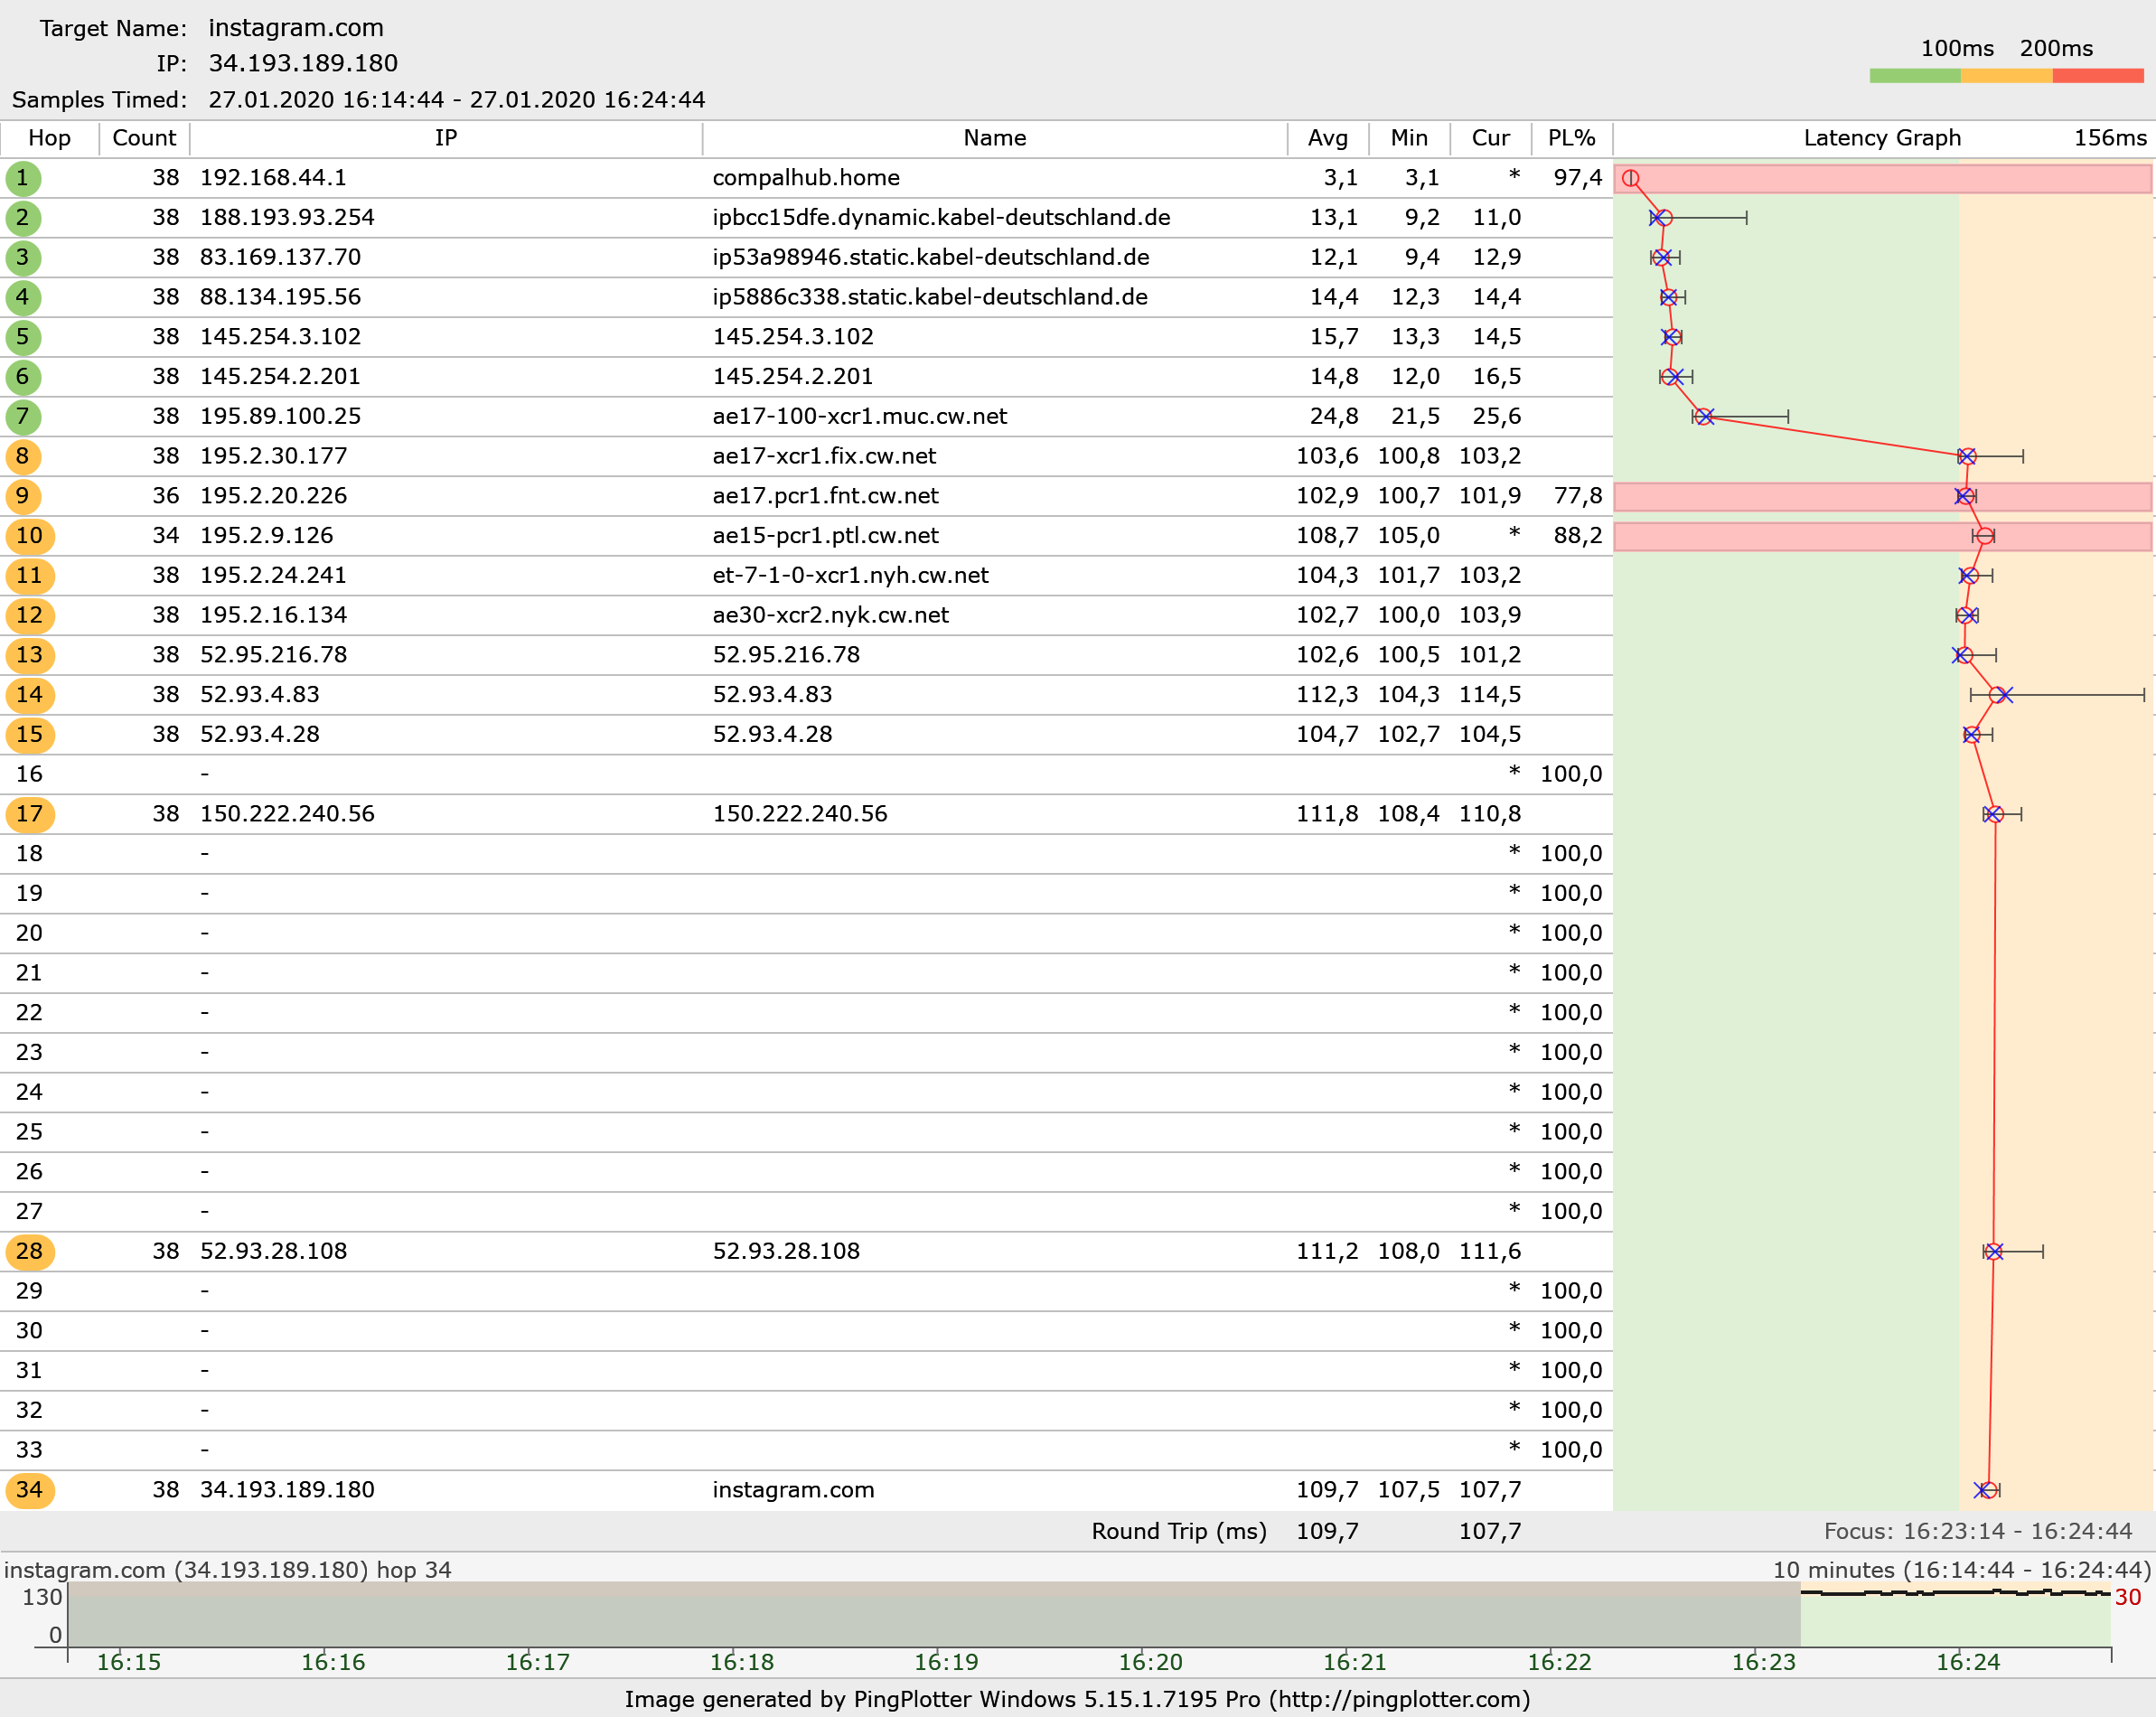
Task: Select the 52.93.28.108 IP address cell
Action: 273,1251
